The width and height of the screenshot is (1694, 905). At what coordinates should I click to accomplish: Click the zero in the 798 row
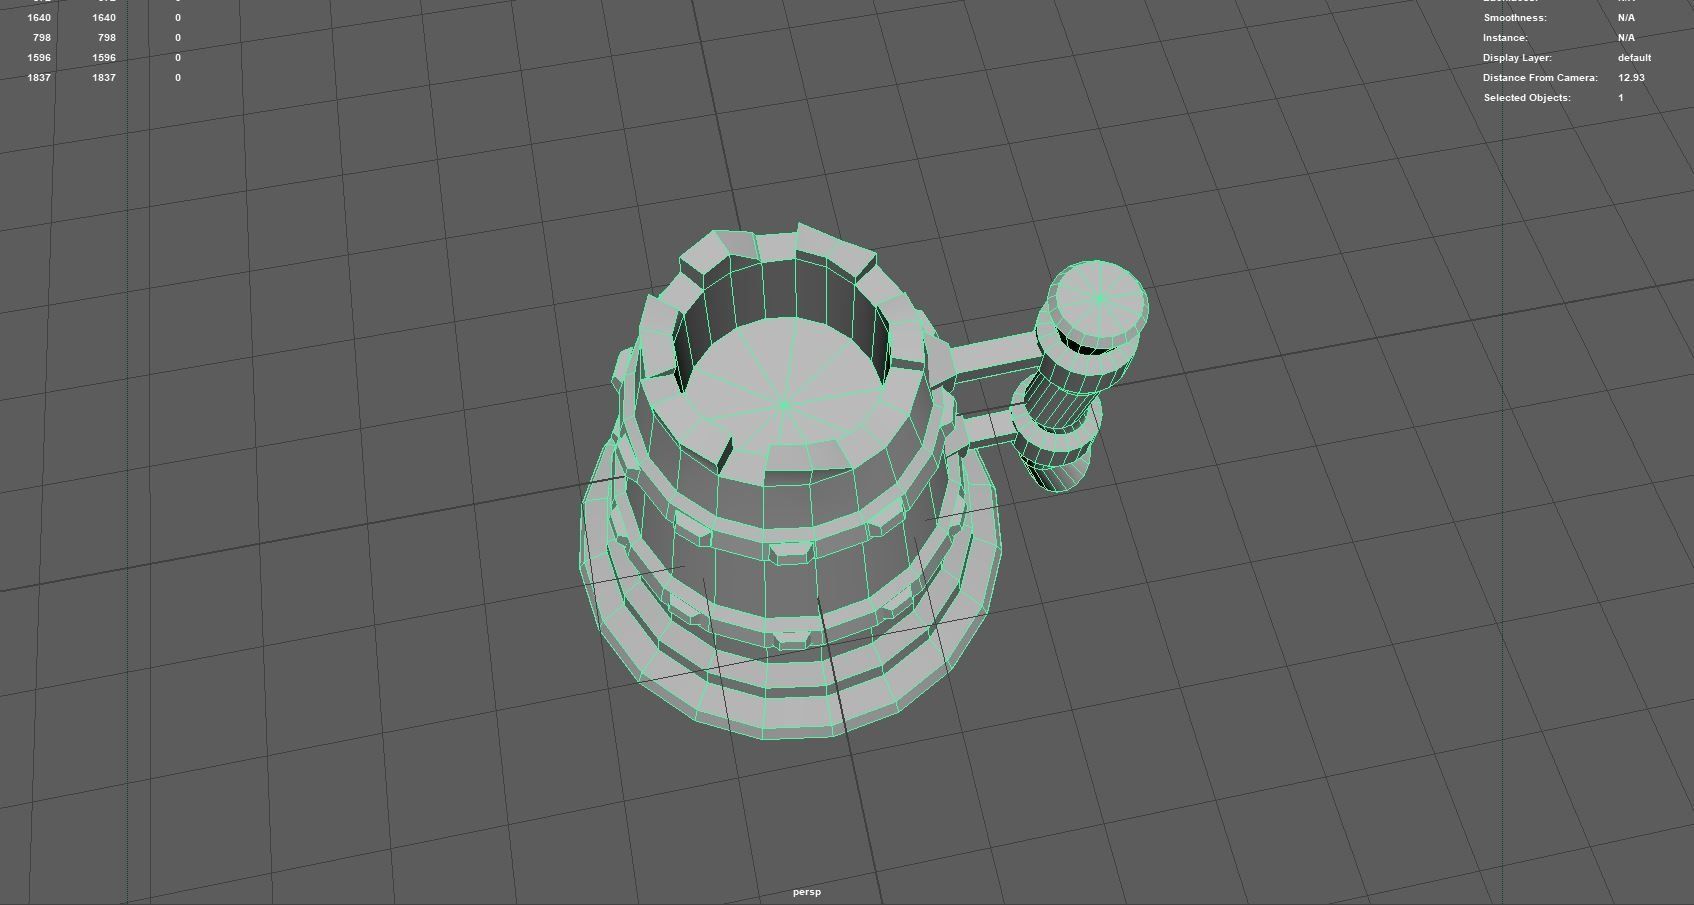(x=178, y=38)
